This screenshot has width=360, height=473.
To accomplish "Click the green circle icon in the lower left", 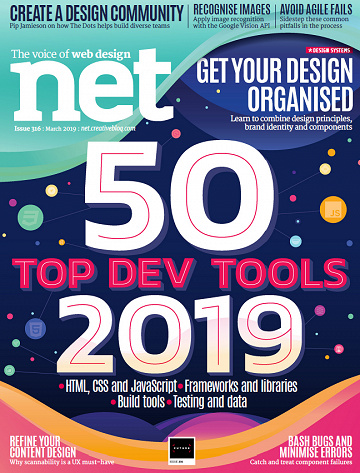I will point(9,370).
